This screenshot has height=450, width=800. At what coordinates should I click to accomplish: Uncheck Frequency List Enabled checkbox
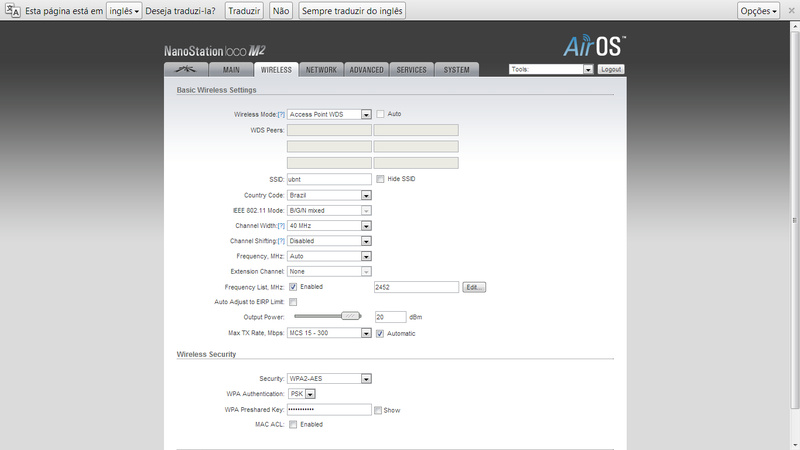[293, 287]
